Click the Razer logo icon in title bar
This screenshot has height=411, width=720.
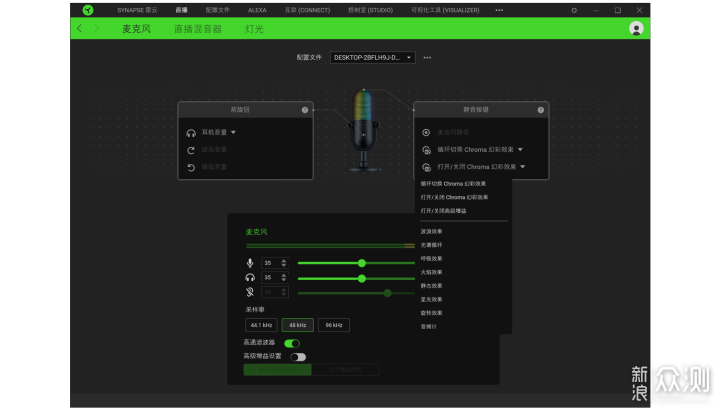88,10
